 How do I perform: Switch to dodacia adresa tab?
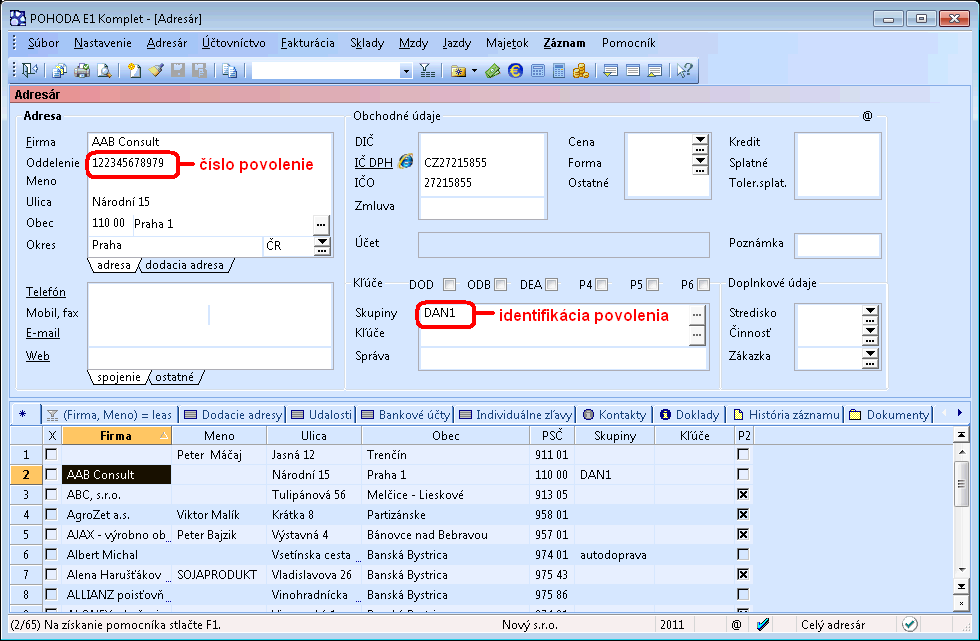(x=184, y=265)
